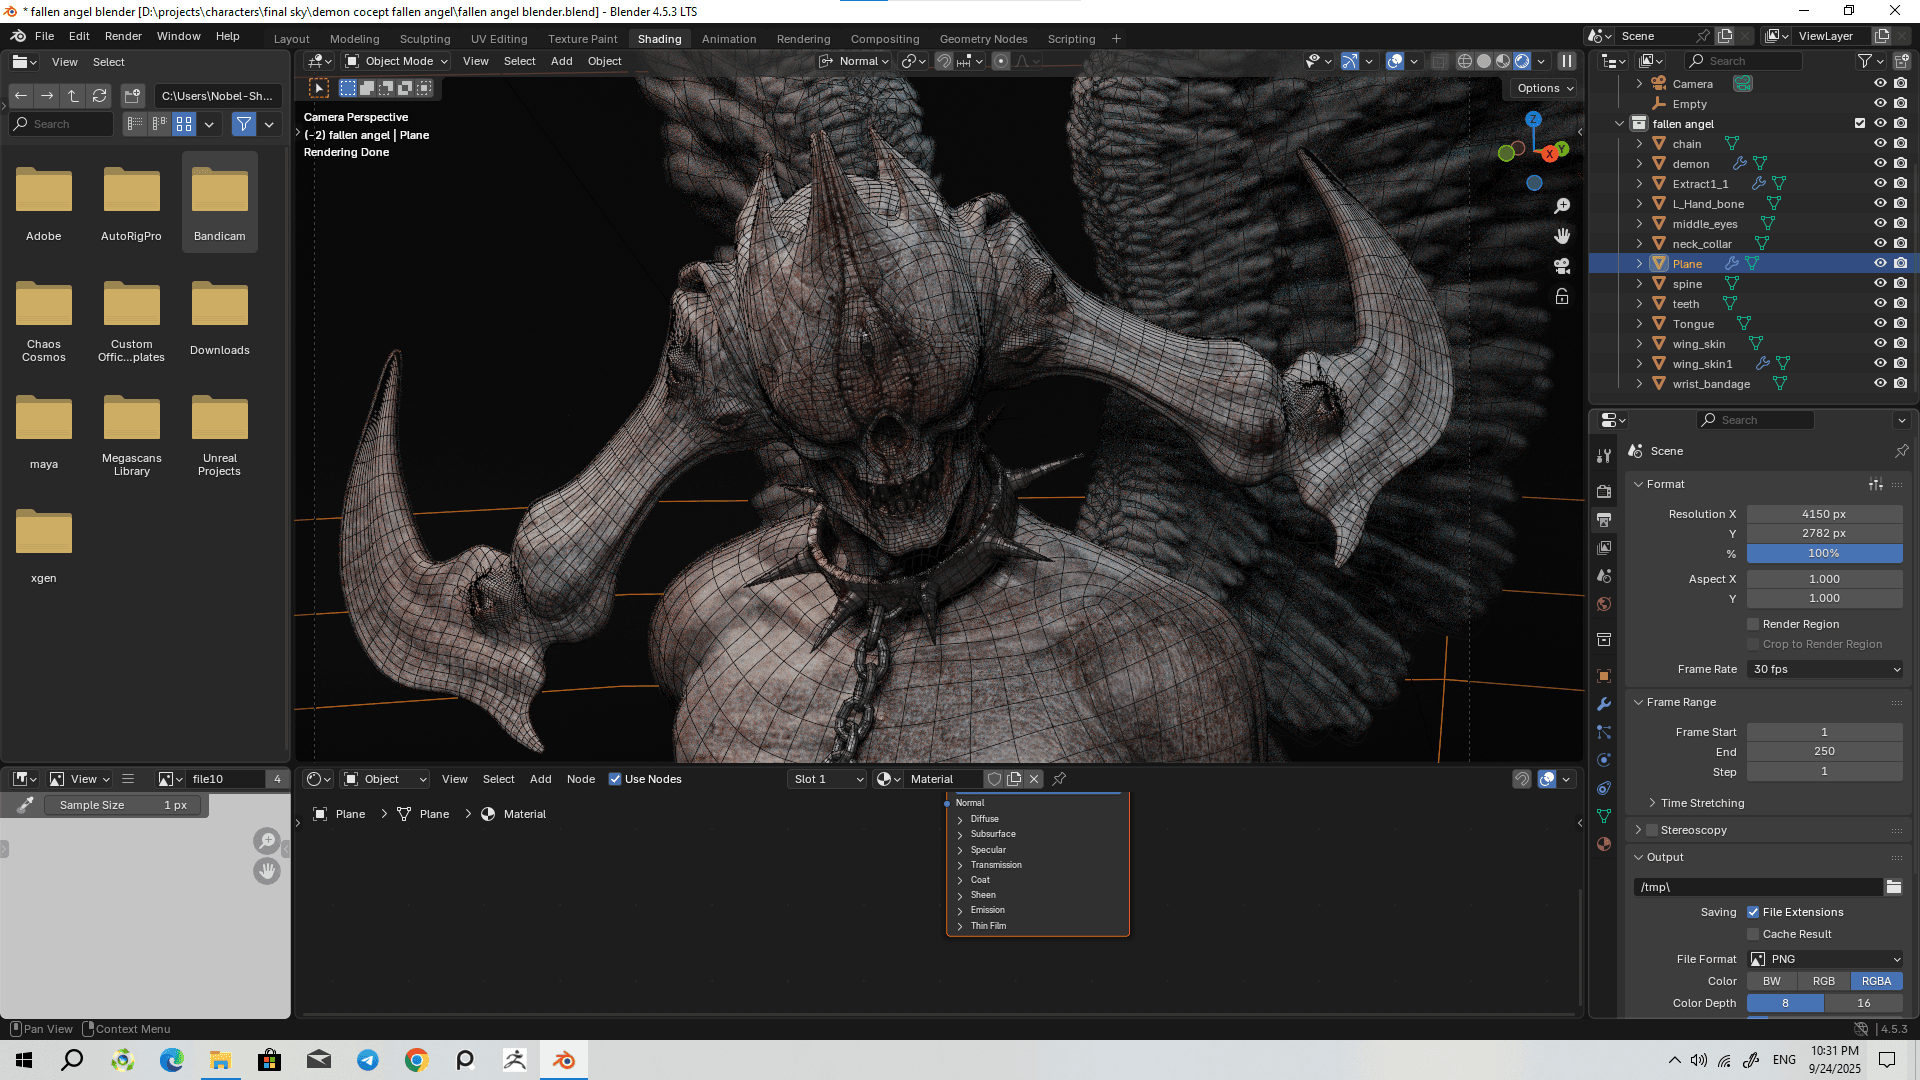The height and width of the screenshot is (1080, 1920).
Task: Open the Format presets icon
Action: coord(1876,484)
